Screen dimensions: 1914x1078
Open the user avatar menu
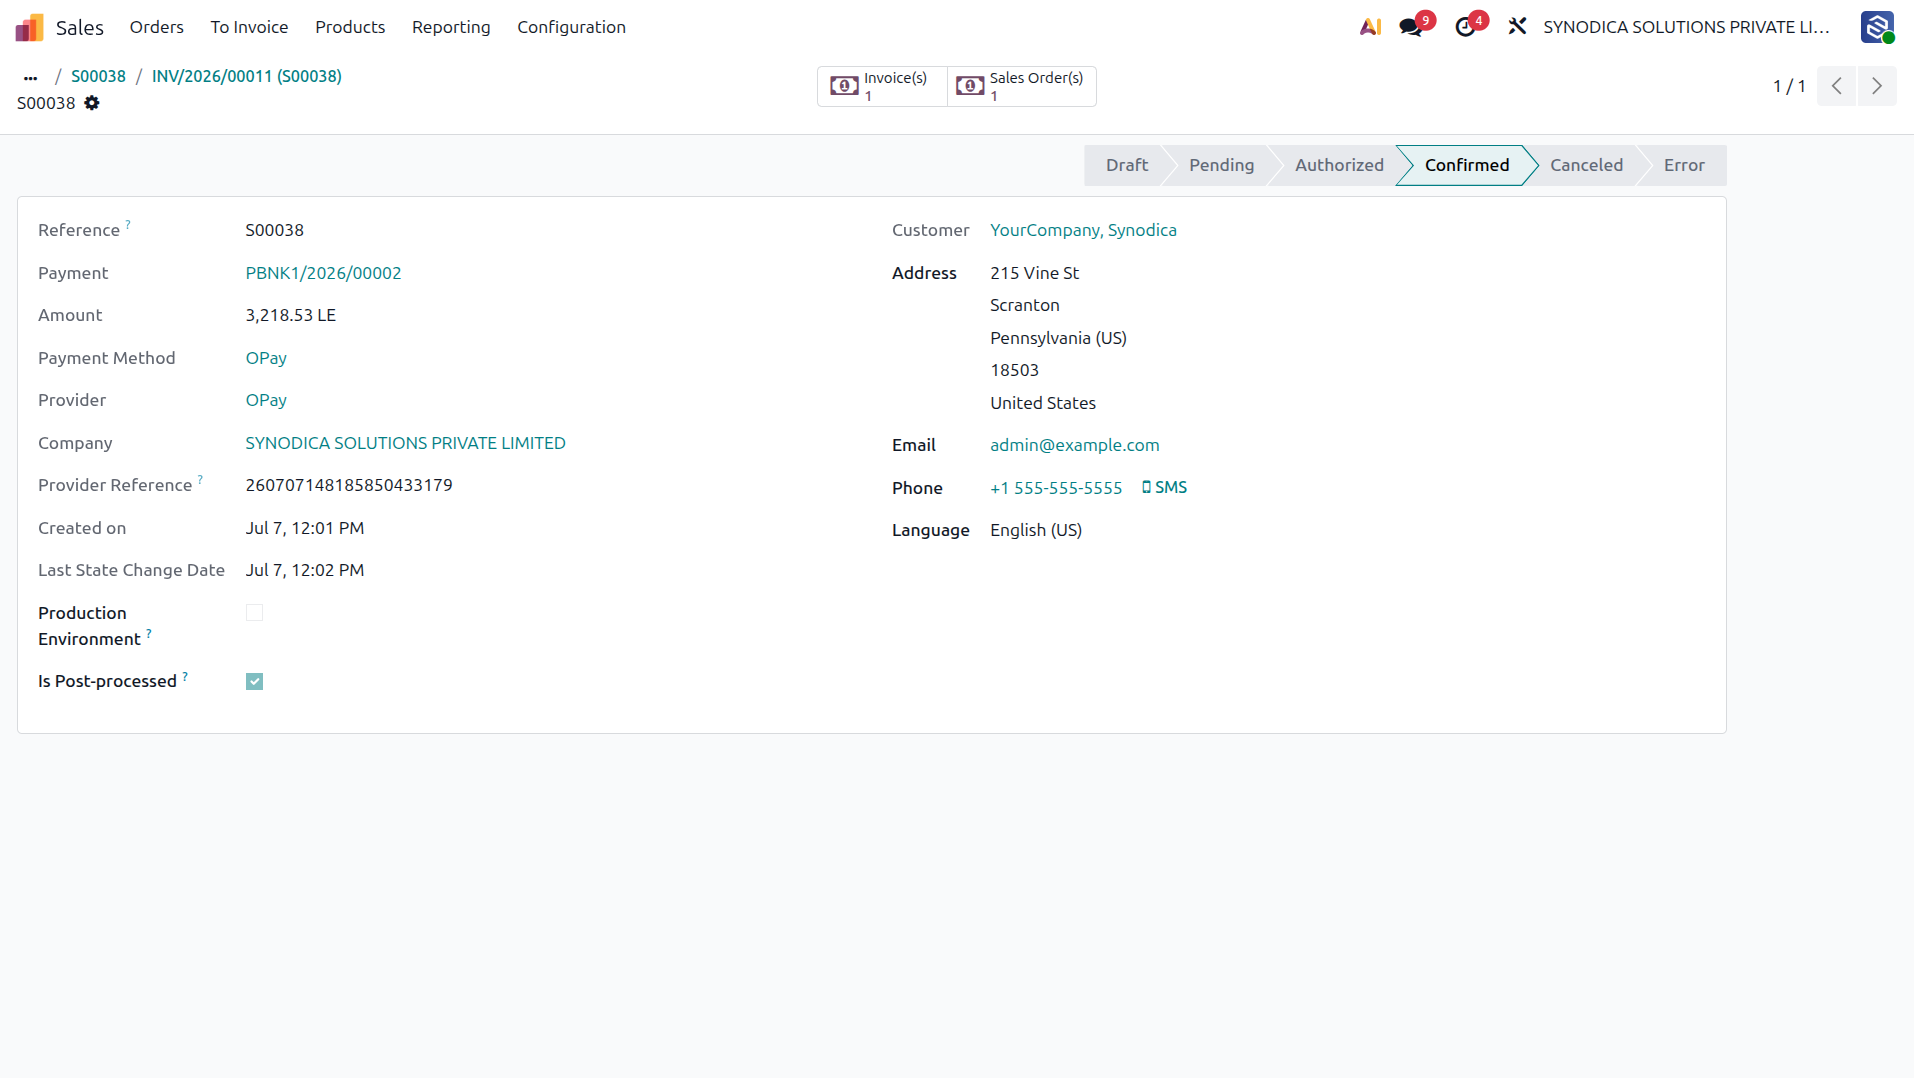[x=1877, y=27]
